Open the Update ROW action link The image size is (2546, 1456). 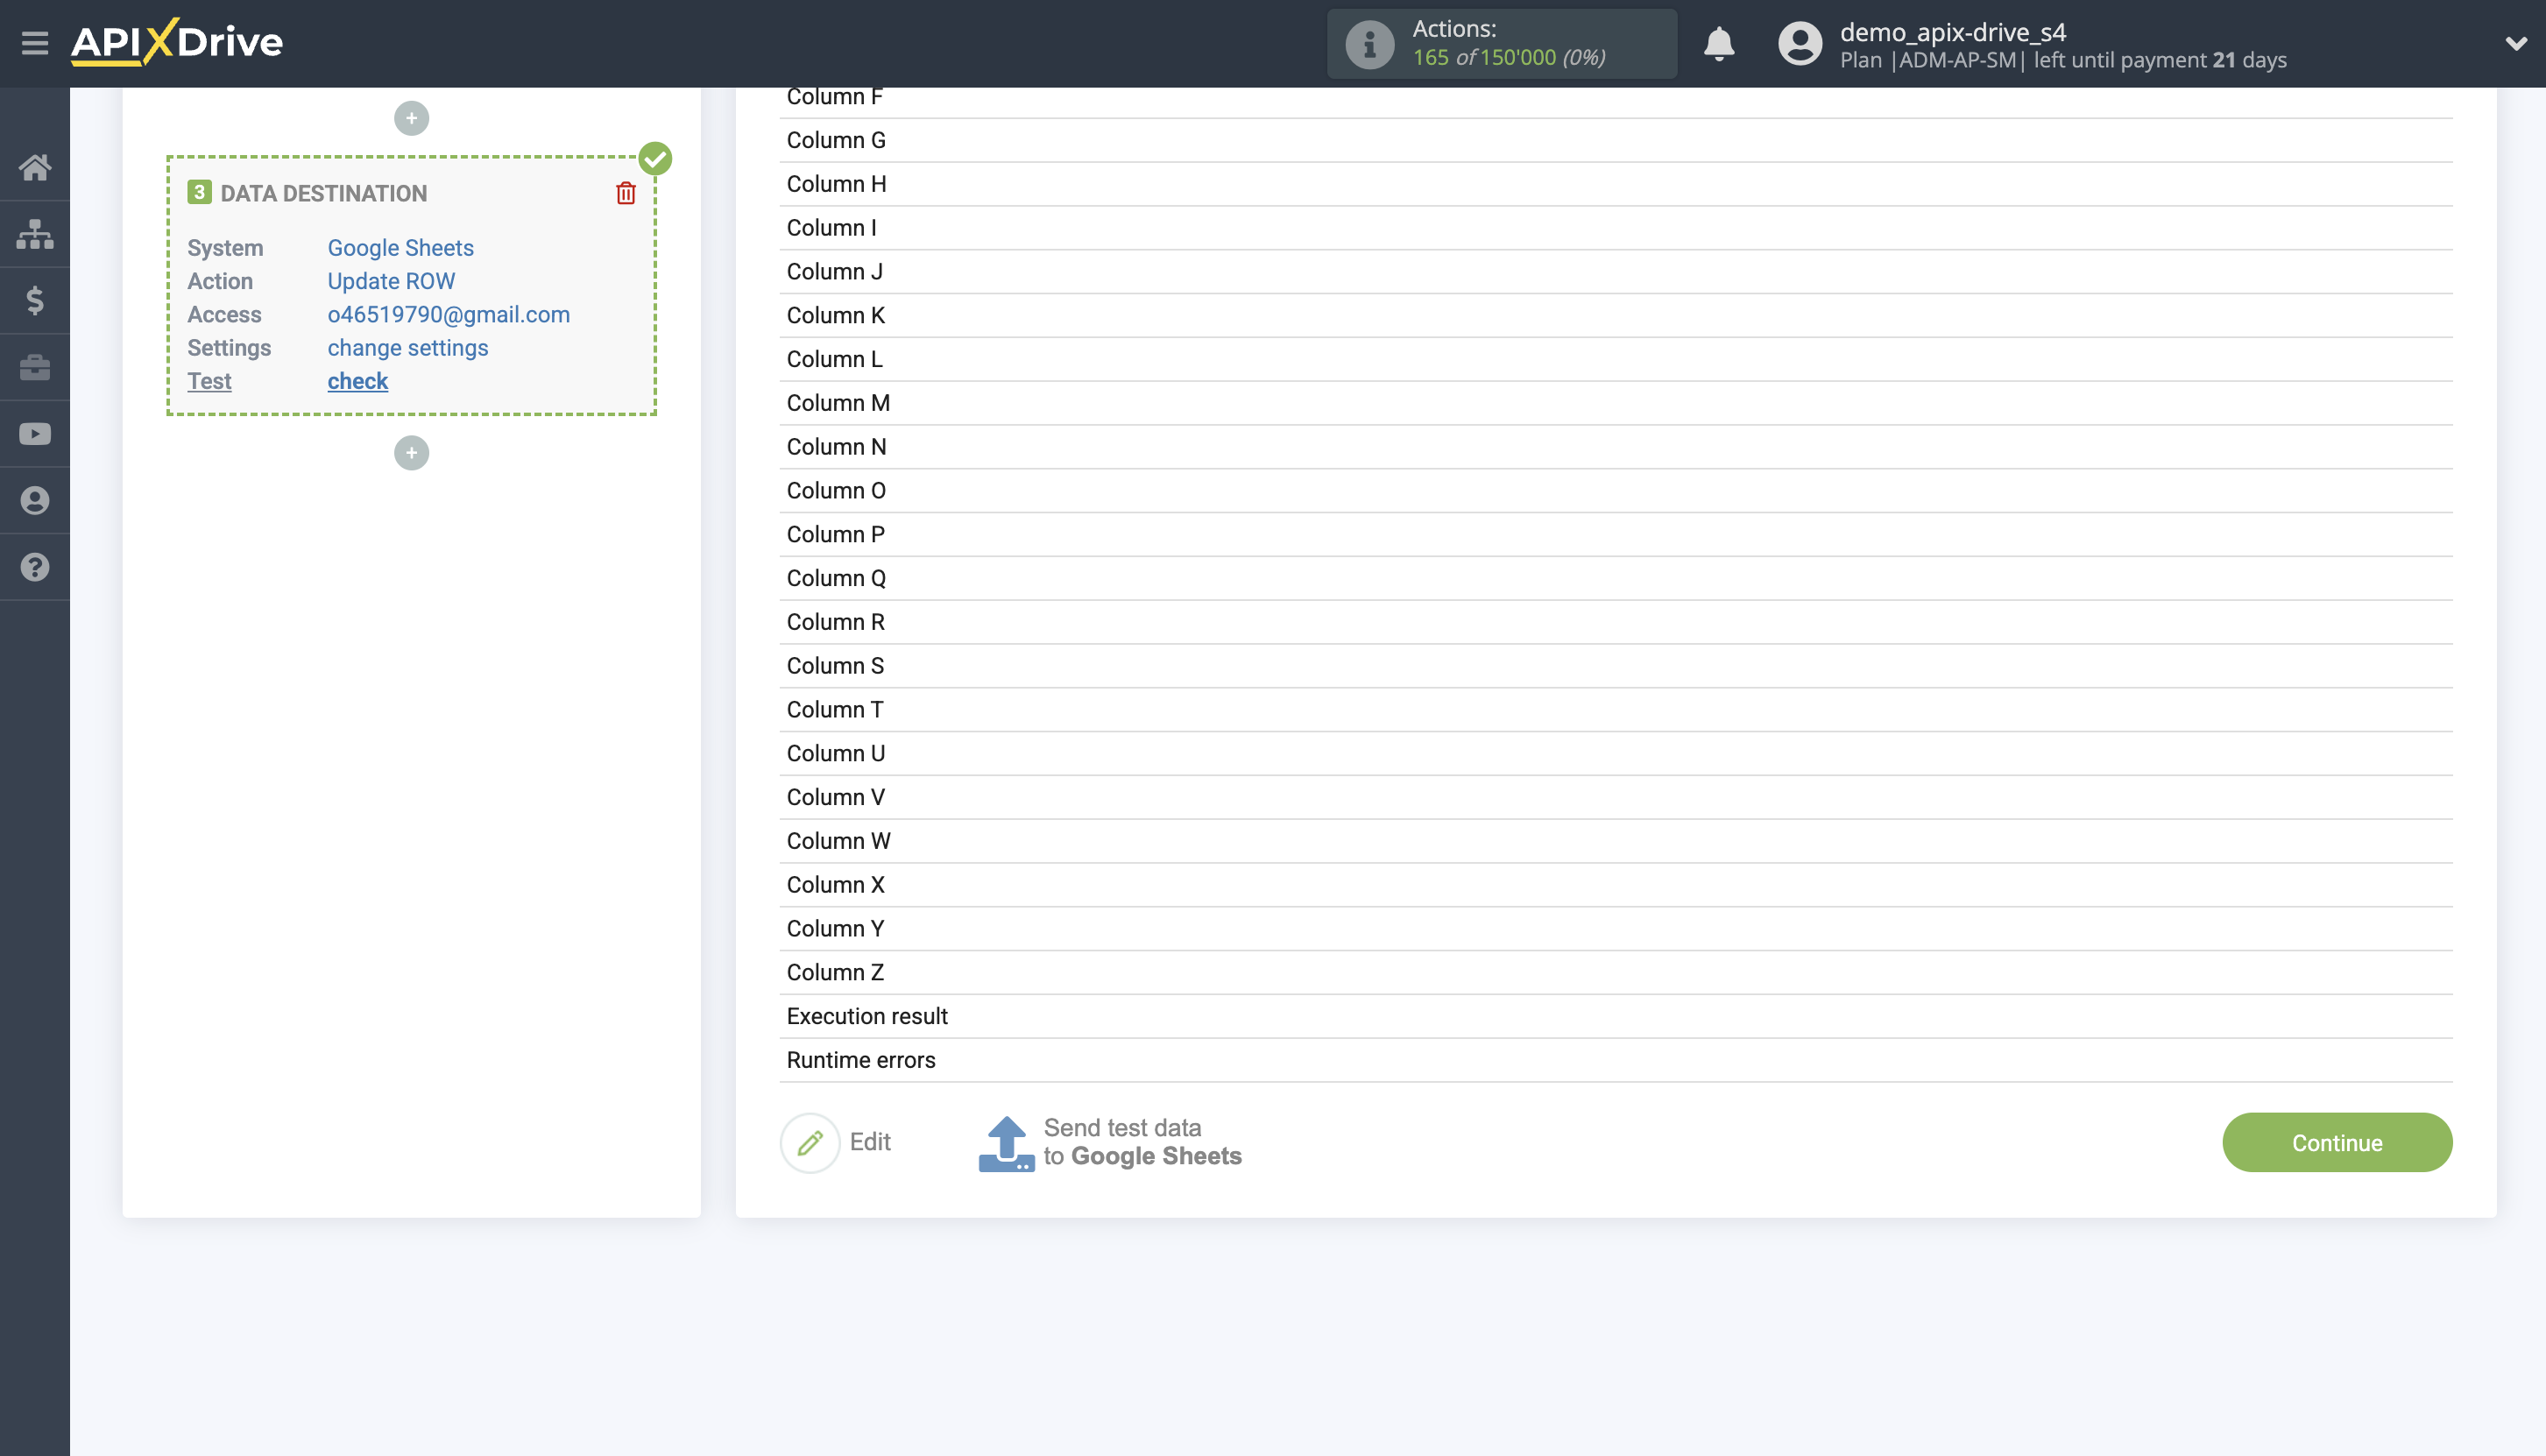click(391, 281)
